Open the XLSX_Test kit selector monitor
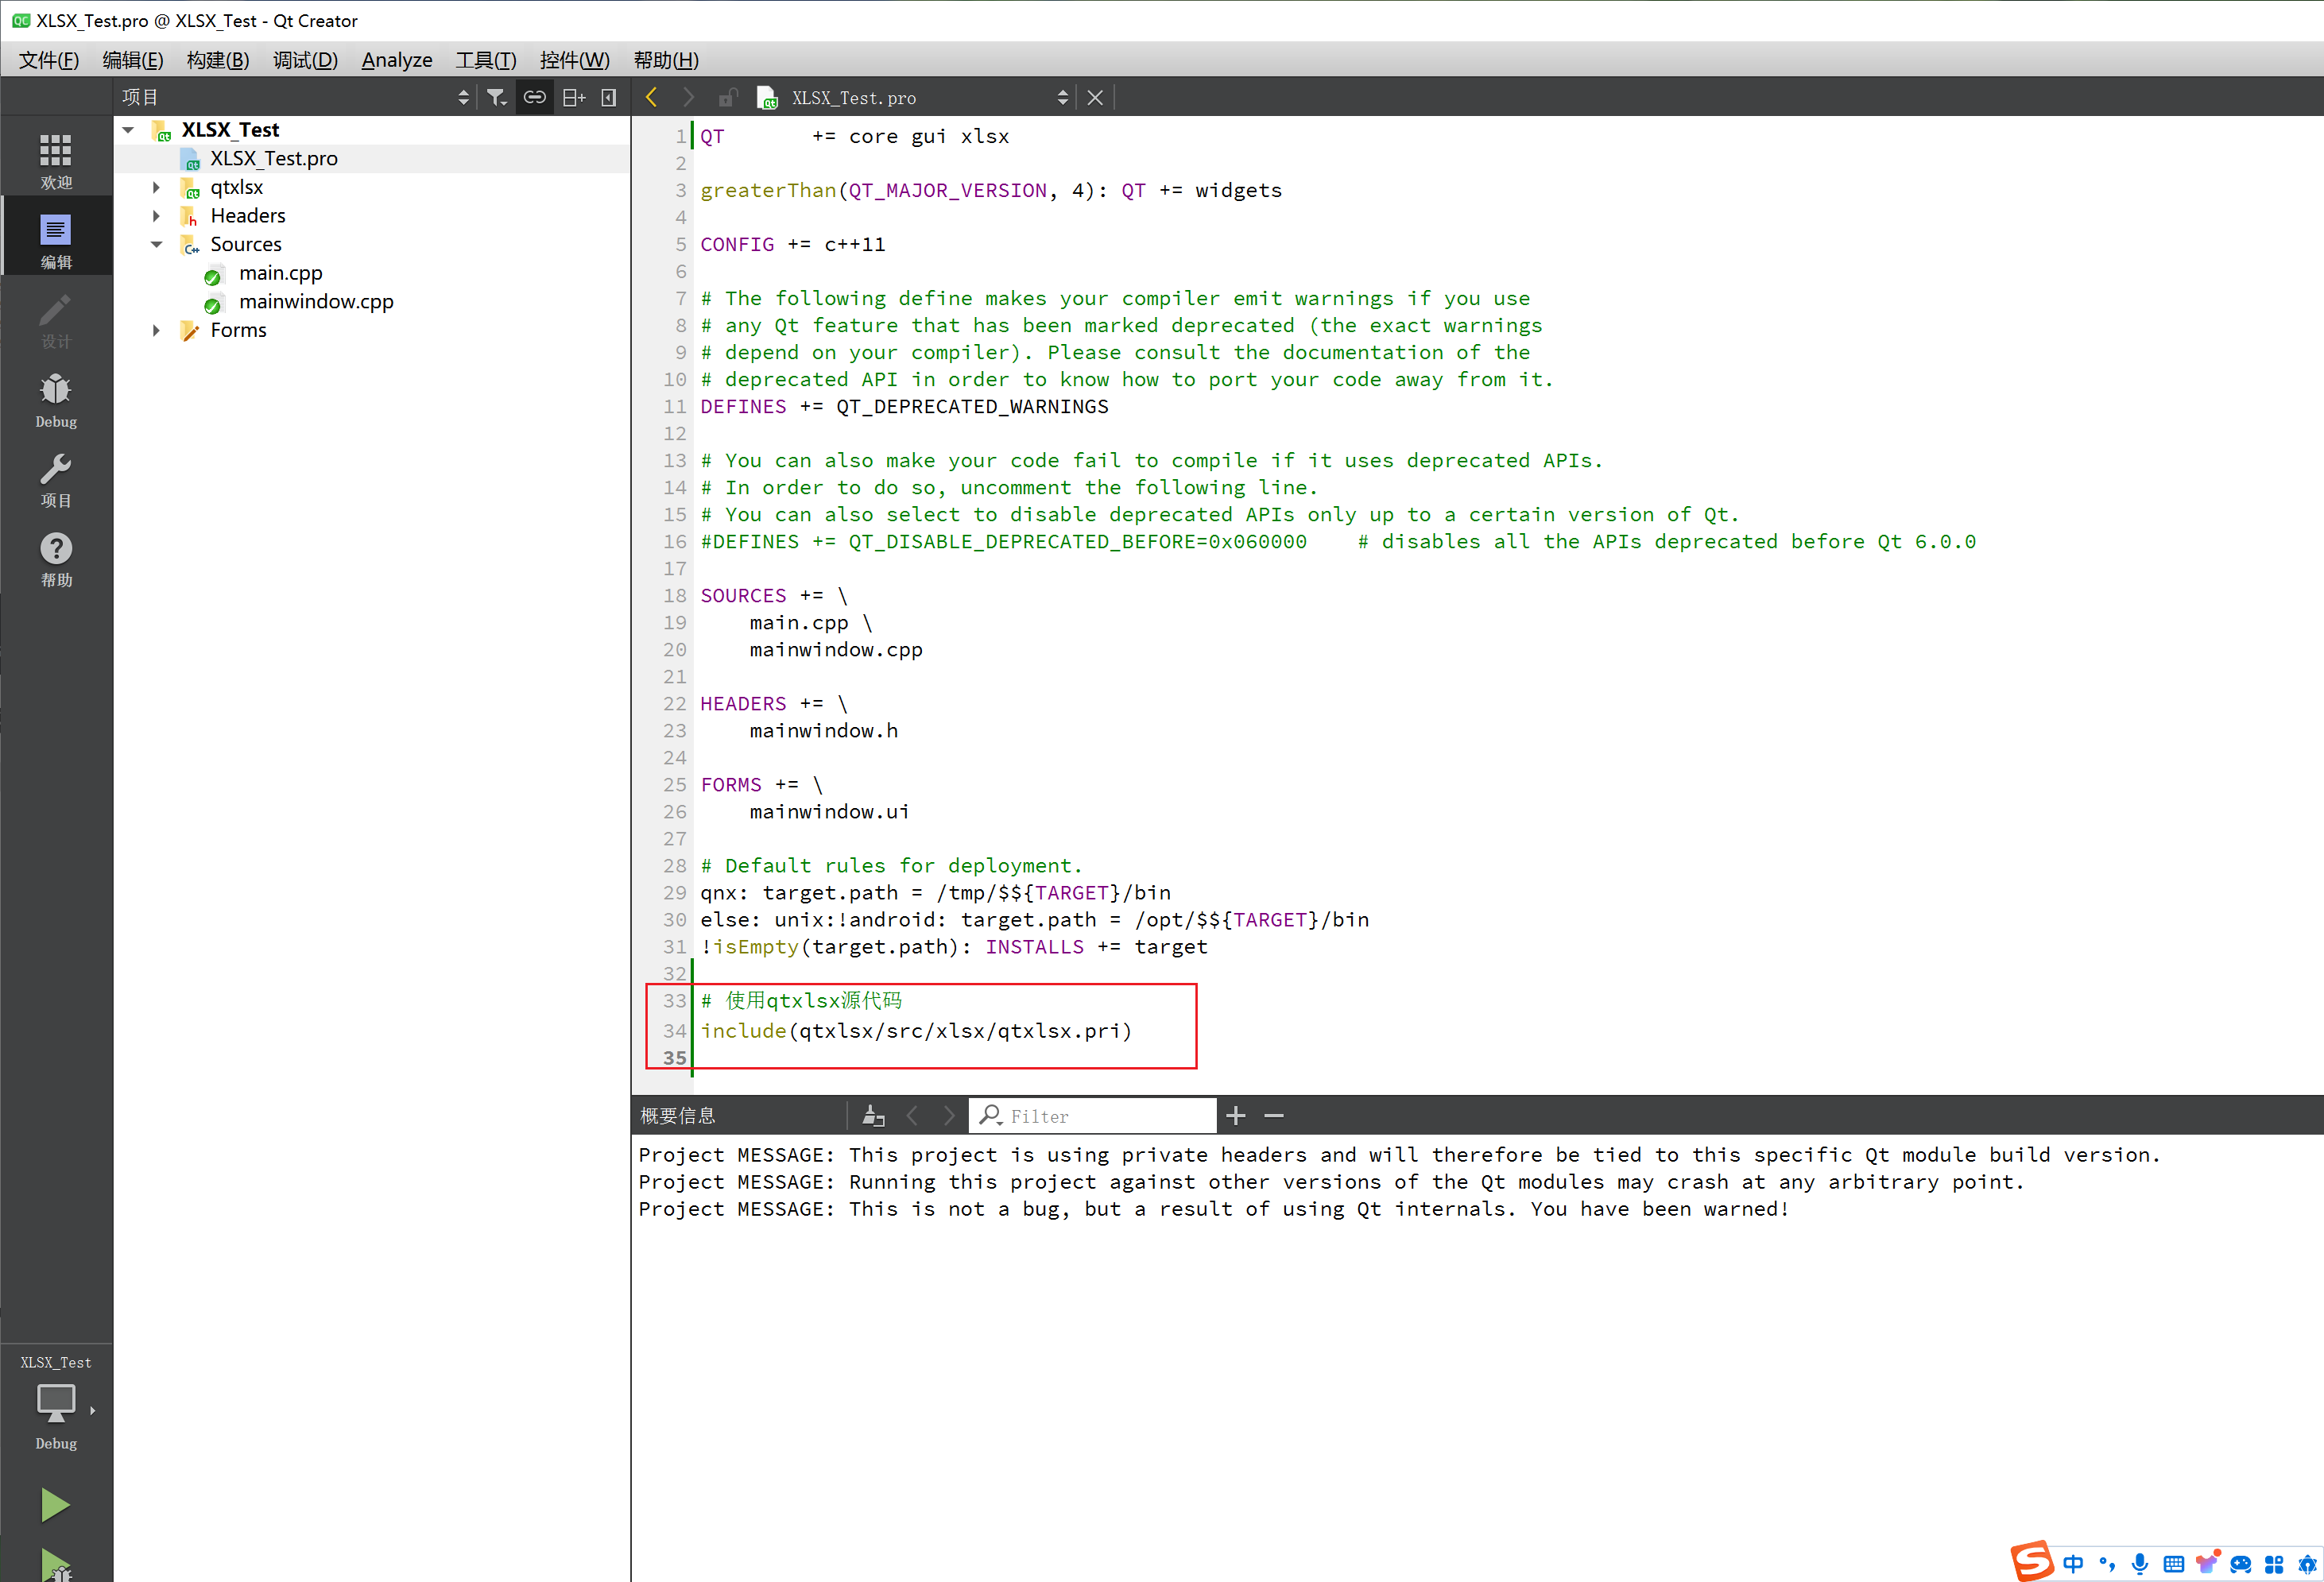 click(x=56, y=1404)
